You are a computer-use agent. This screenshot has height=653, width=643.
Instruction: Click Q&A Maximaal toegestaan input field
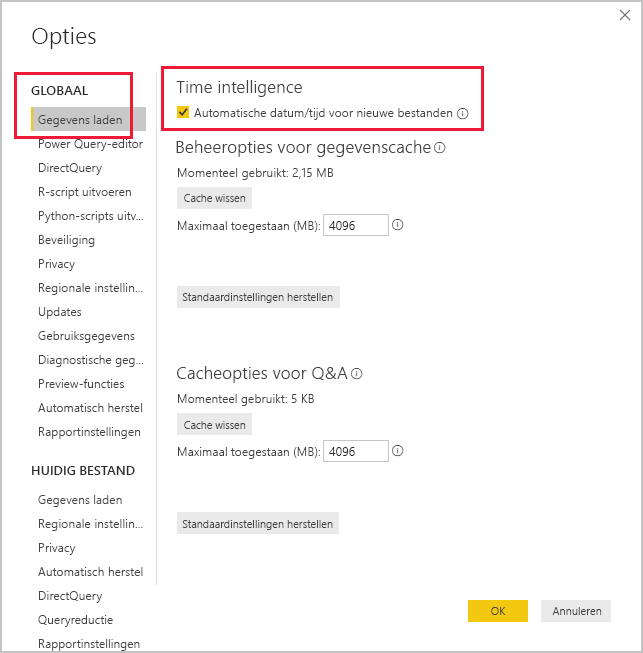(356, 451)
